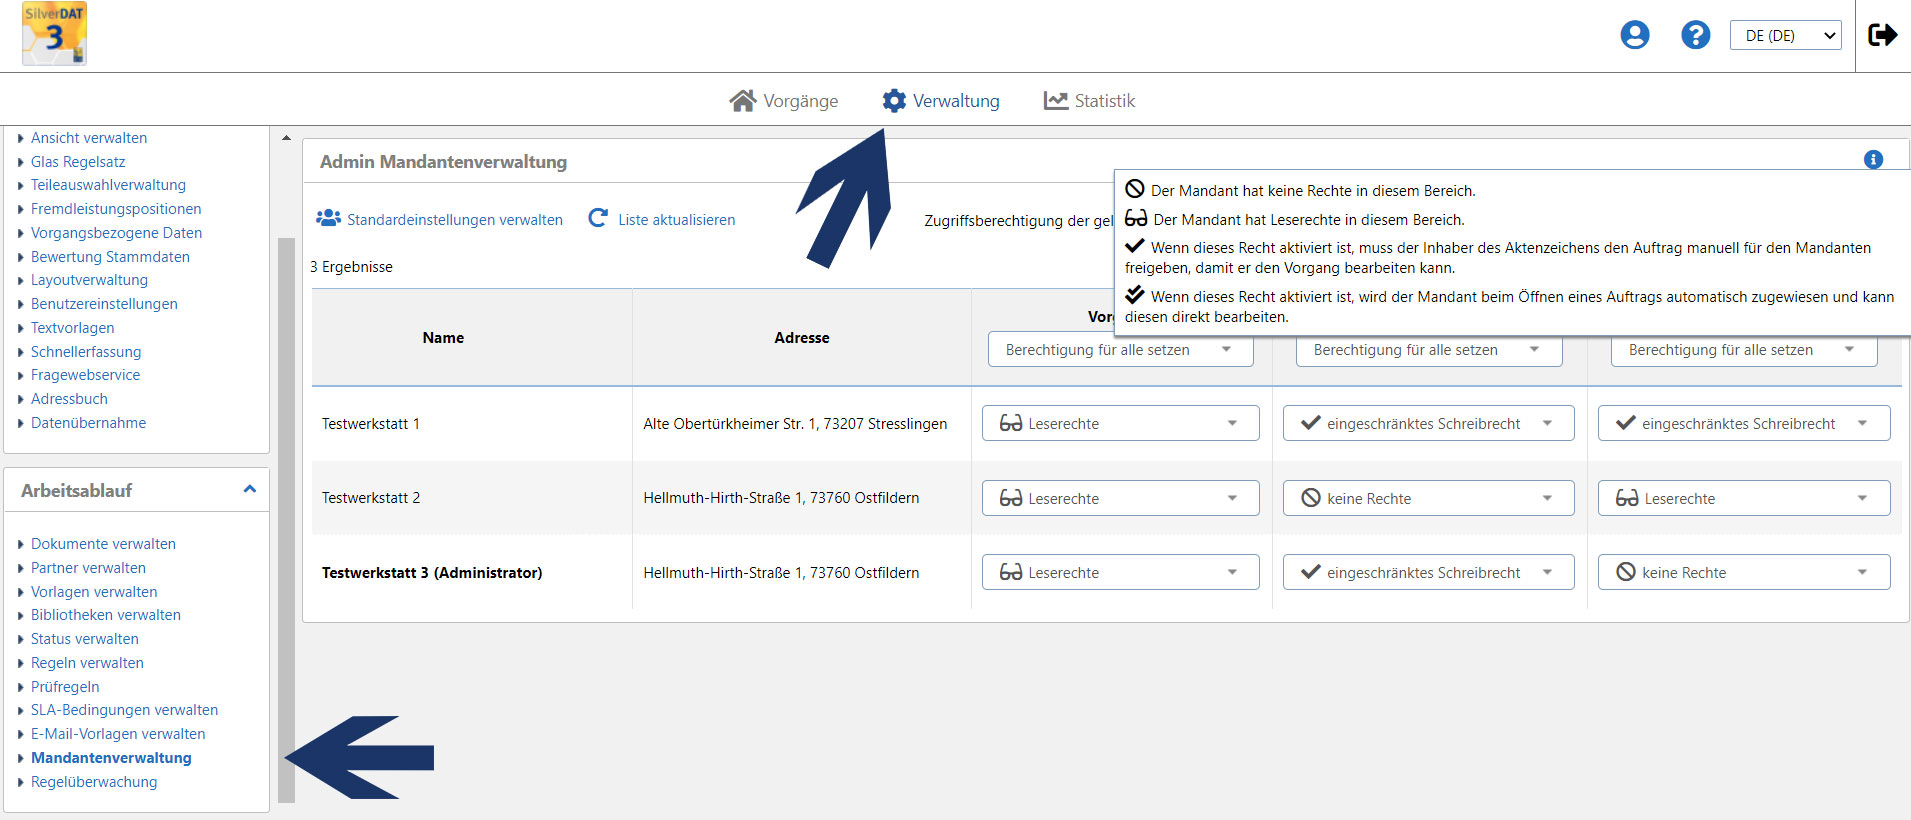The image size is (1911, 820).
Task: Switch to the Vorgänge tab
Action: pos(784,101)
